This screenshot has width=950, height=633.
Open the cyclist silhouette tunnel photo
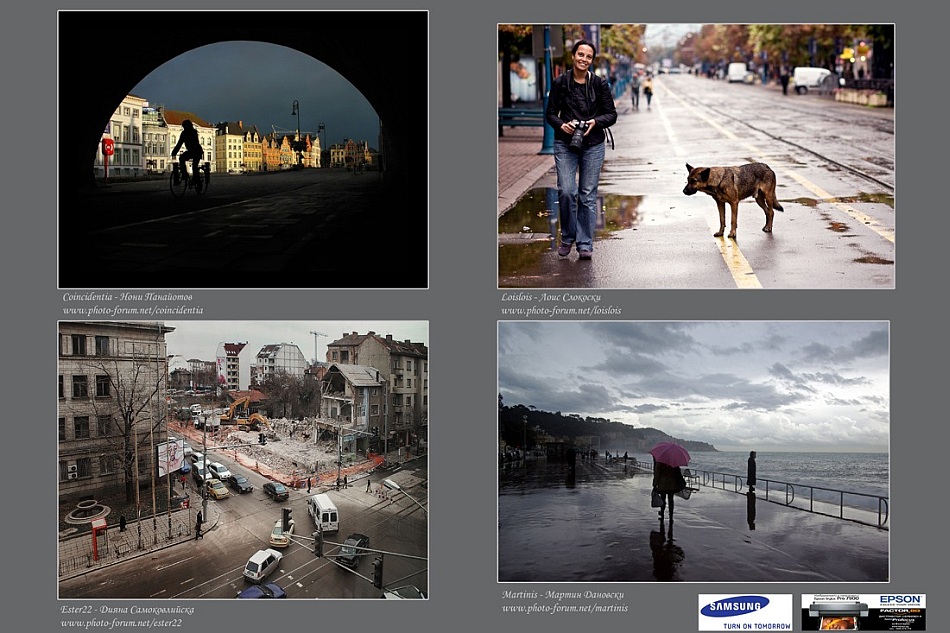click(x=243, y=150)
